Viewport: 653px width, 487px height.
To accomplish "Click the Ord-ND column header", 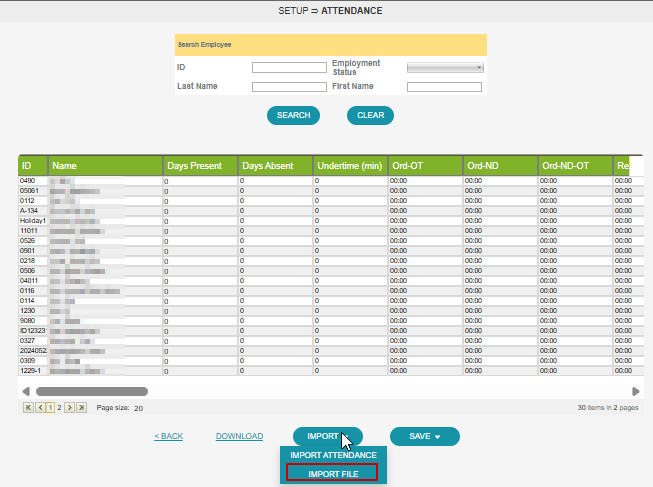I will point(500,166).
